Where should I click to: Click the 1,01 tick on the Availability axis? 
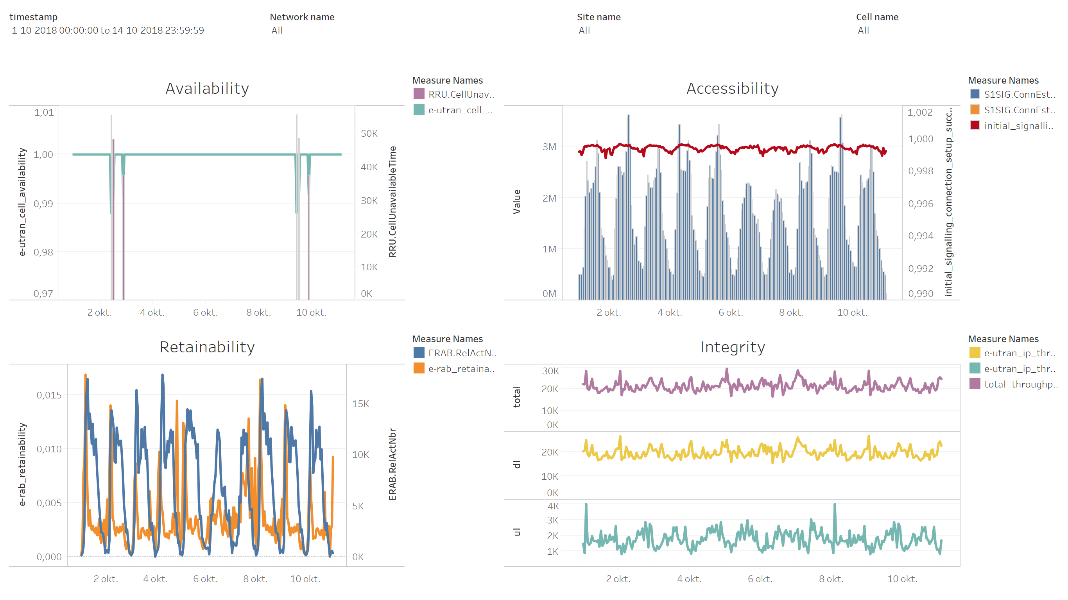pyautogui.click(x=44, y=112)
